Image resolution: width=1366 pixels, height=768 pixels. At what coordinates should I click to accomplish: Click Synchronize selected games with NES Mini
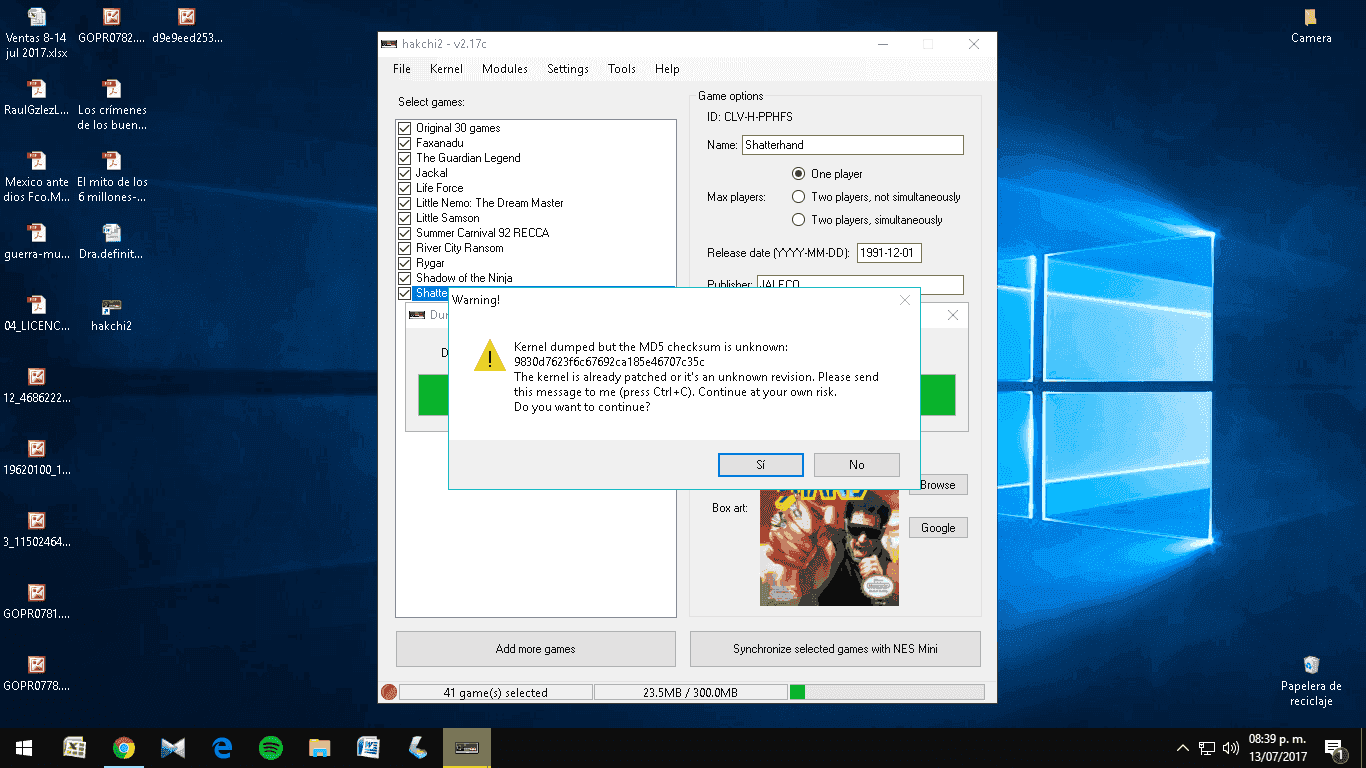click(x=835, y=649)
